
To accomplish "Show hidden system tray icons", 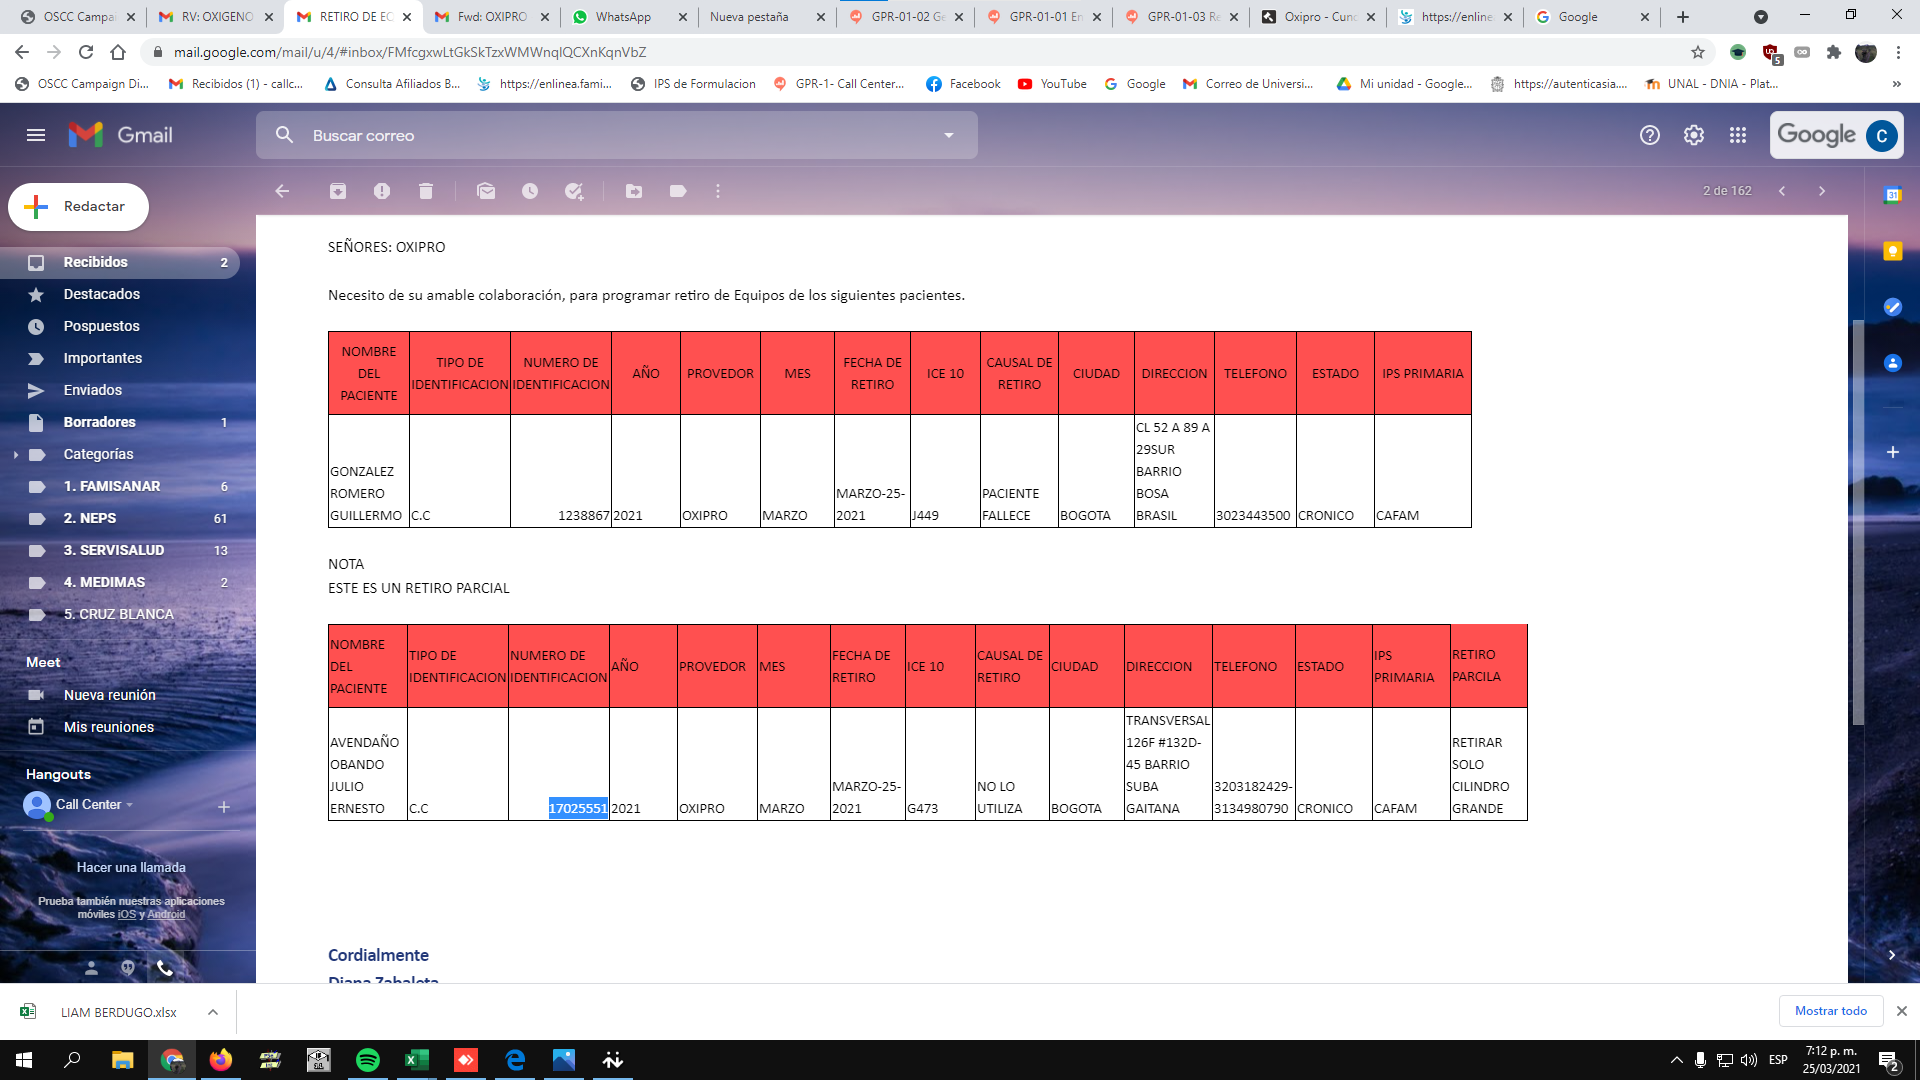I will 1676,1060.
